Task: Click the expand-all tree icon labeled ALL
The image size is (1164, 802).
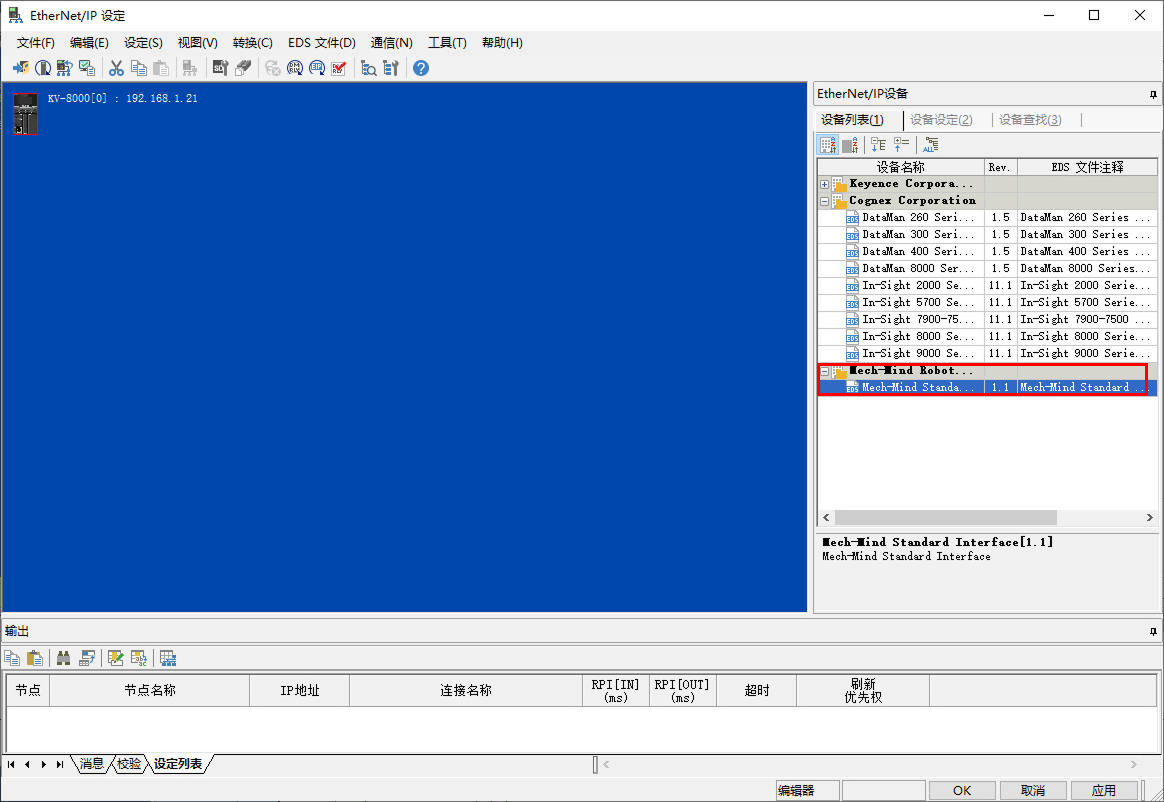Action: click(931, 144)
